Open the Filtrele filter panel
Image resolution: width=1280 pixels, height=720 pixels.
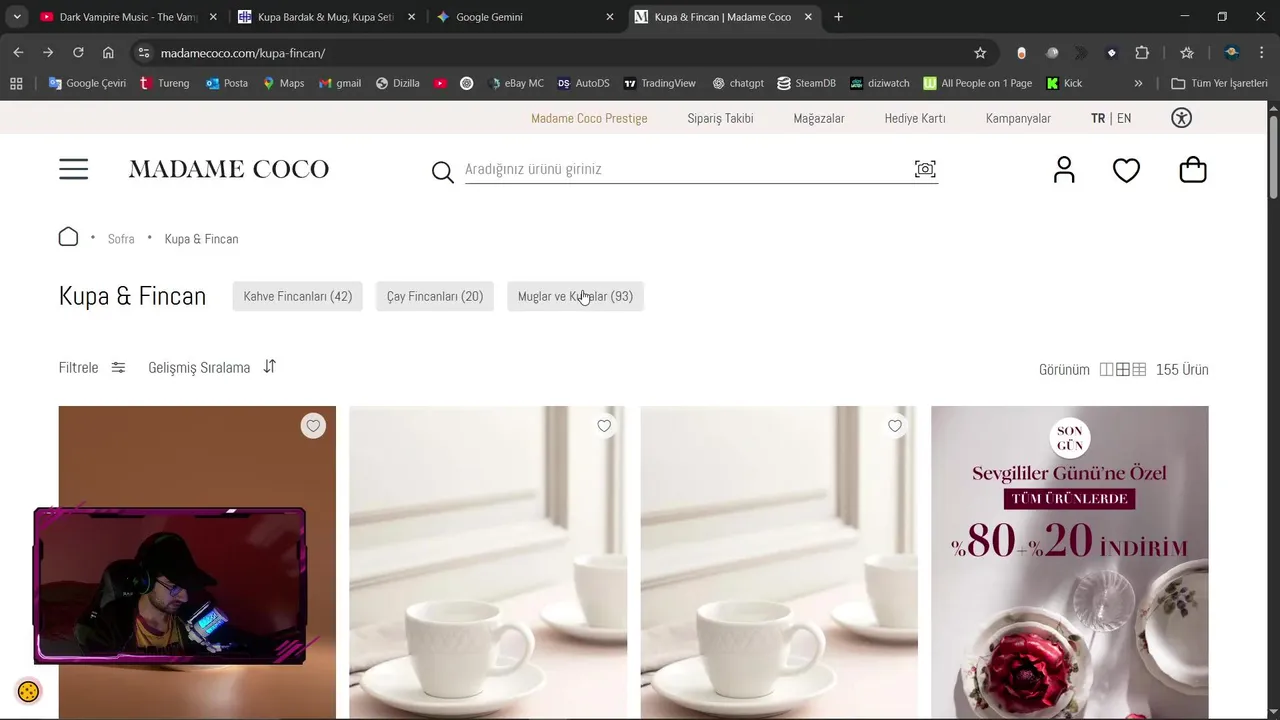[x=92, y=367]
